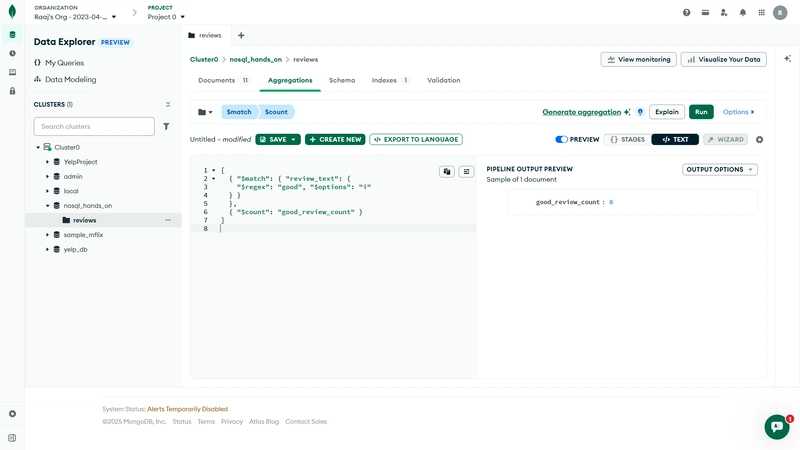800x450 pixels.
Task: Collapse the nosql_hands_on database
Action: 47,206
